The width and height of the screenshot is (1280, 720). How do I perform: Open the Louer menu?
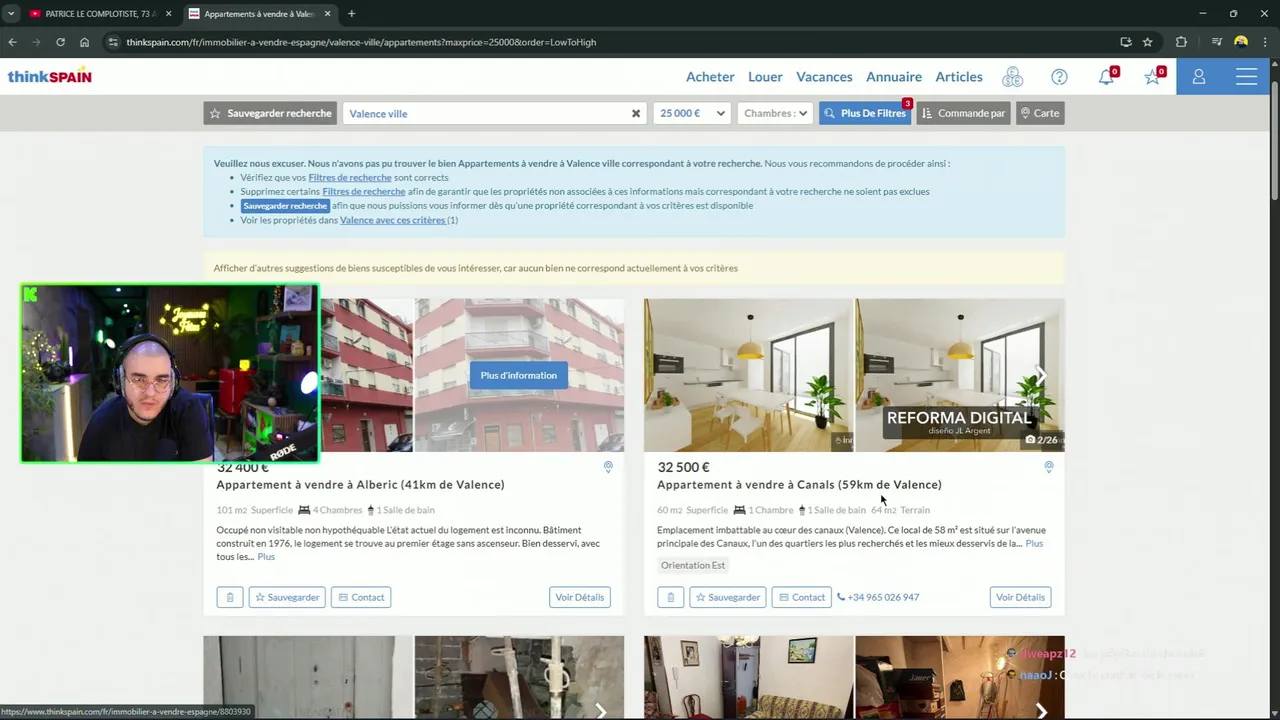[x=765, y=77]
